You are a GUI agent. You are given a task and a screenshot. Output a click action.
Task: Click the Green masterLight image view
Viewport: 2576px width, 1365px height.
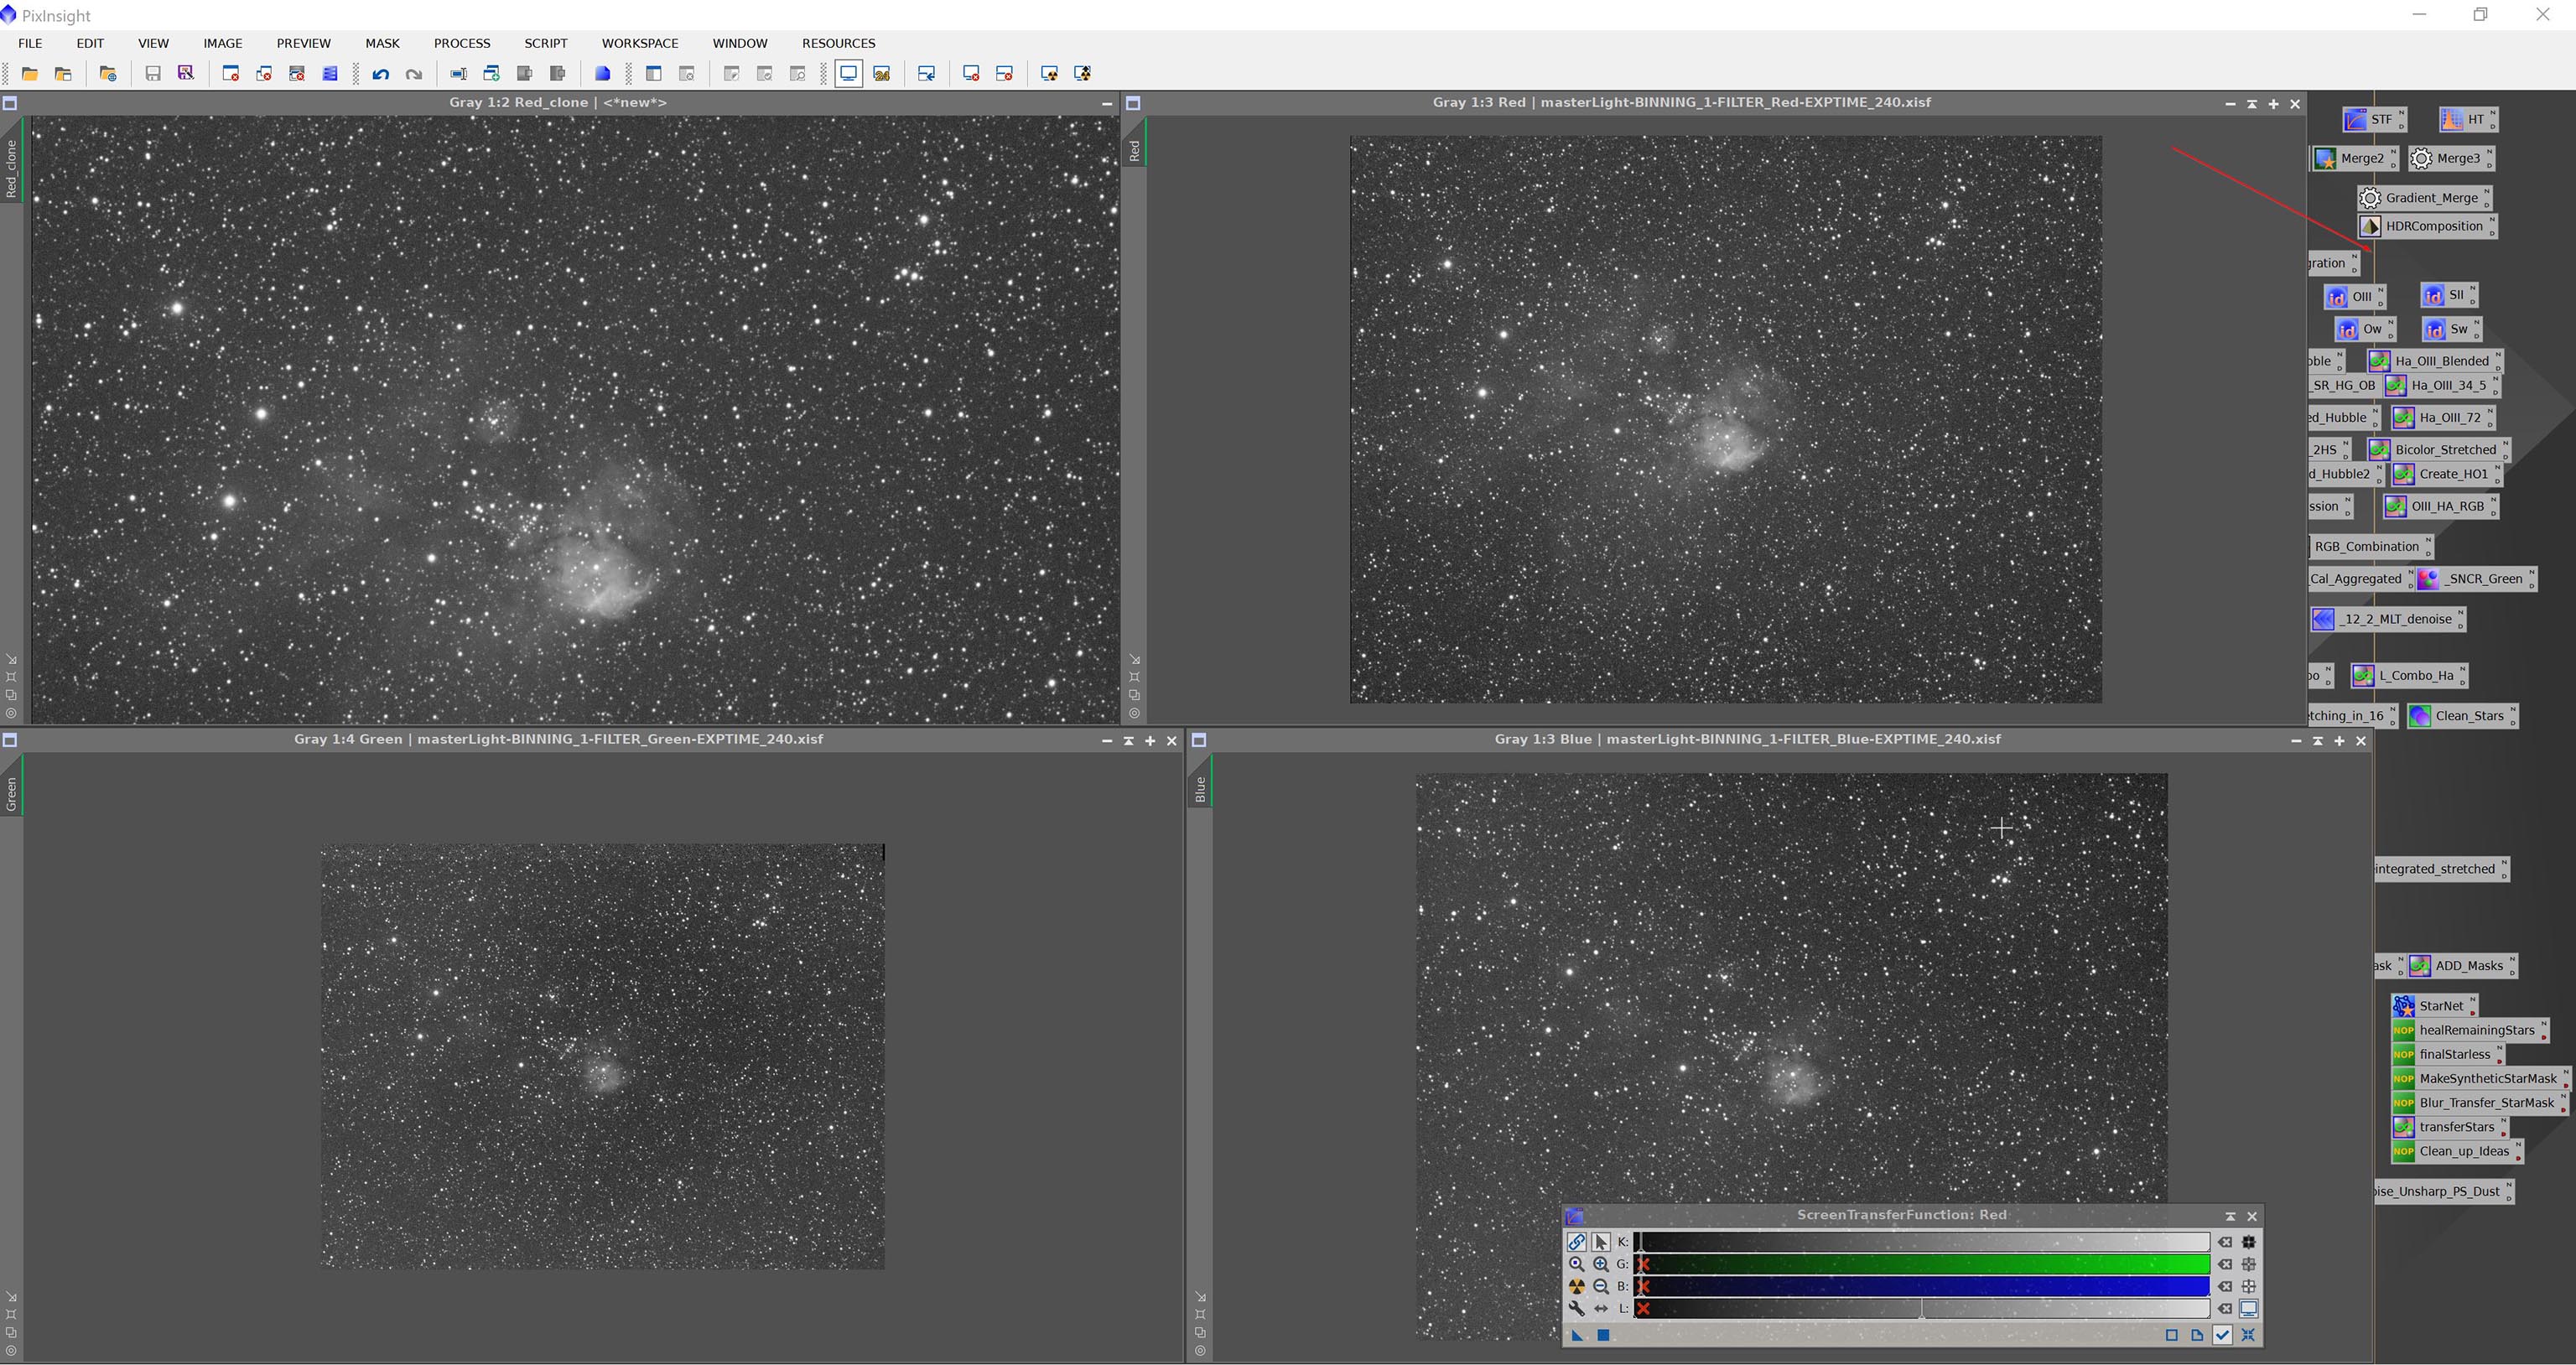pyautogui.click(x=602, y=1057)
